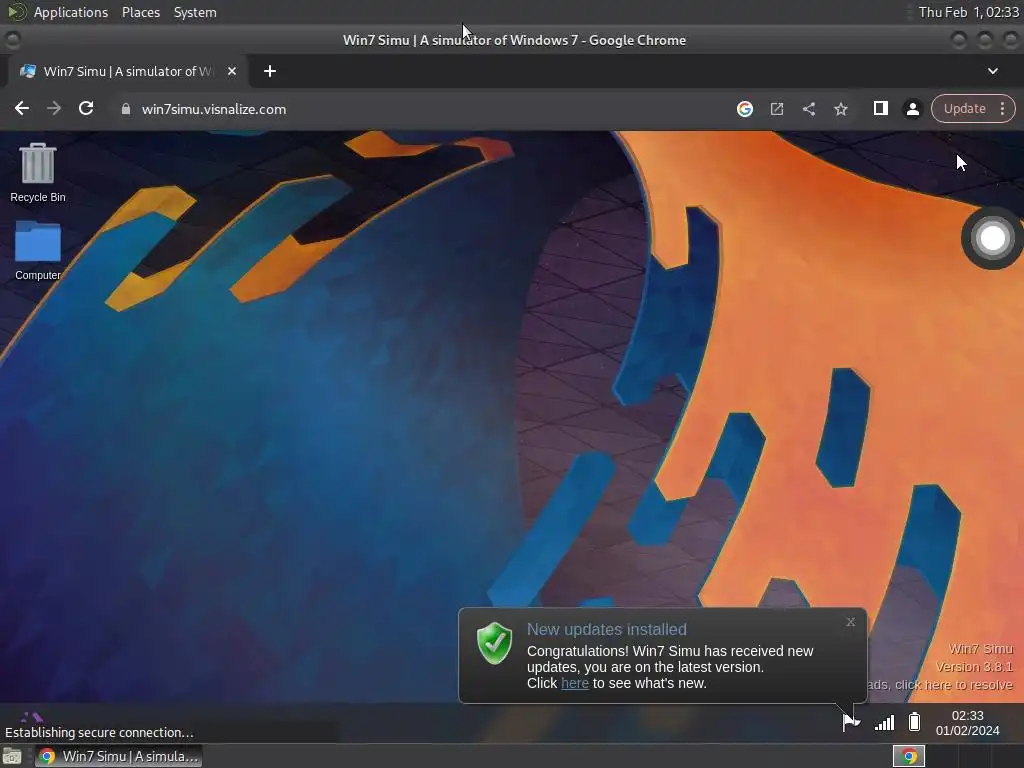Viewport: 1024px width, 768px height.
Task: Click the battery tray icon
Action: [x=914, y=722]
